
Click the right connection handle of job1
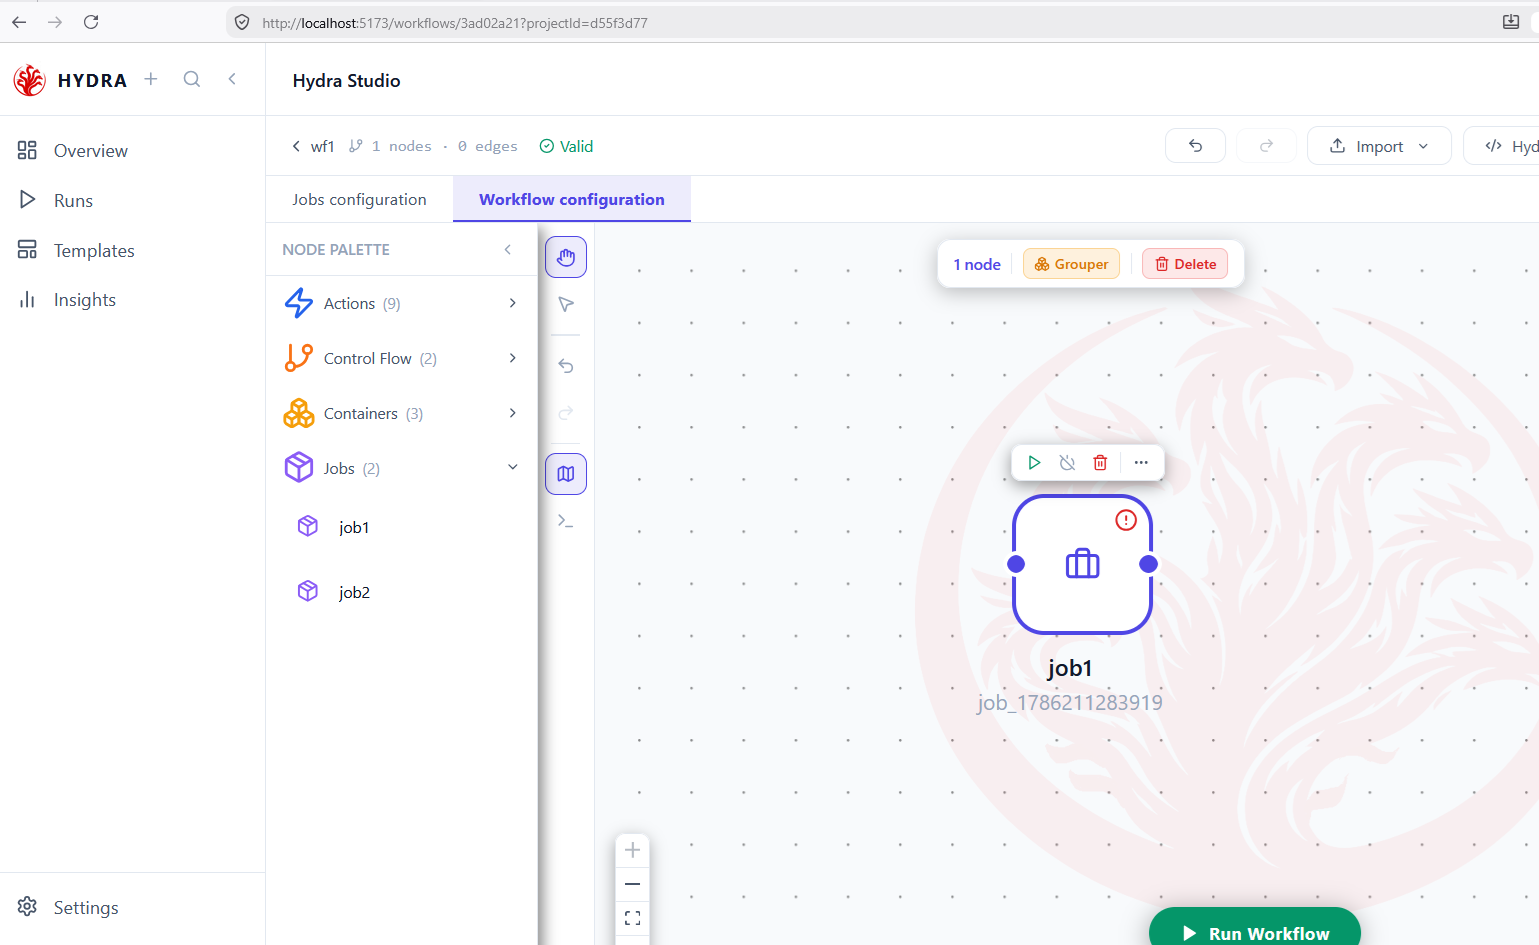pyautogui.click(x=1149, y=564)
